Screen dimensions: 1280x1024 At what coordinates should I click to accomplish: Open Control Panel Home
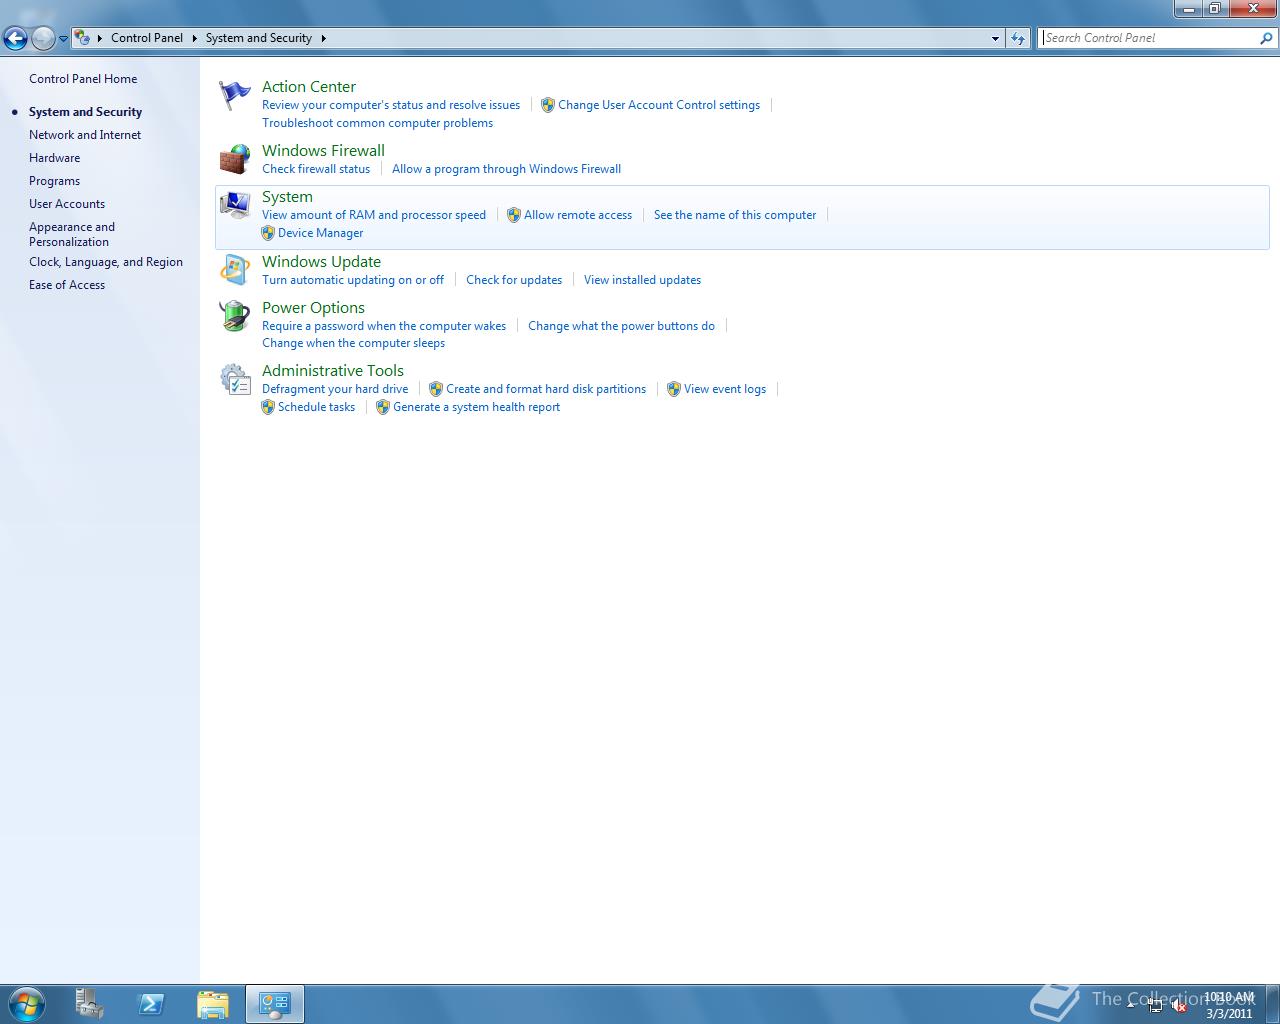83,79
